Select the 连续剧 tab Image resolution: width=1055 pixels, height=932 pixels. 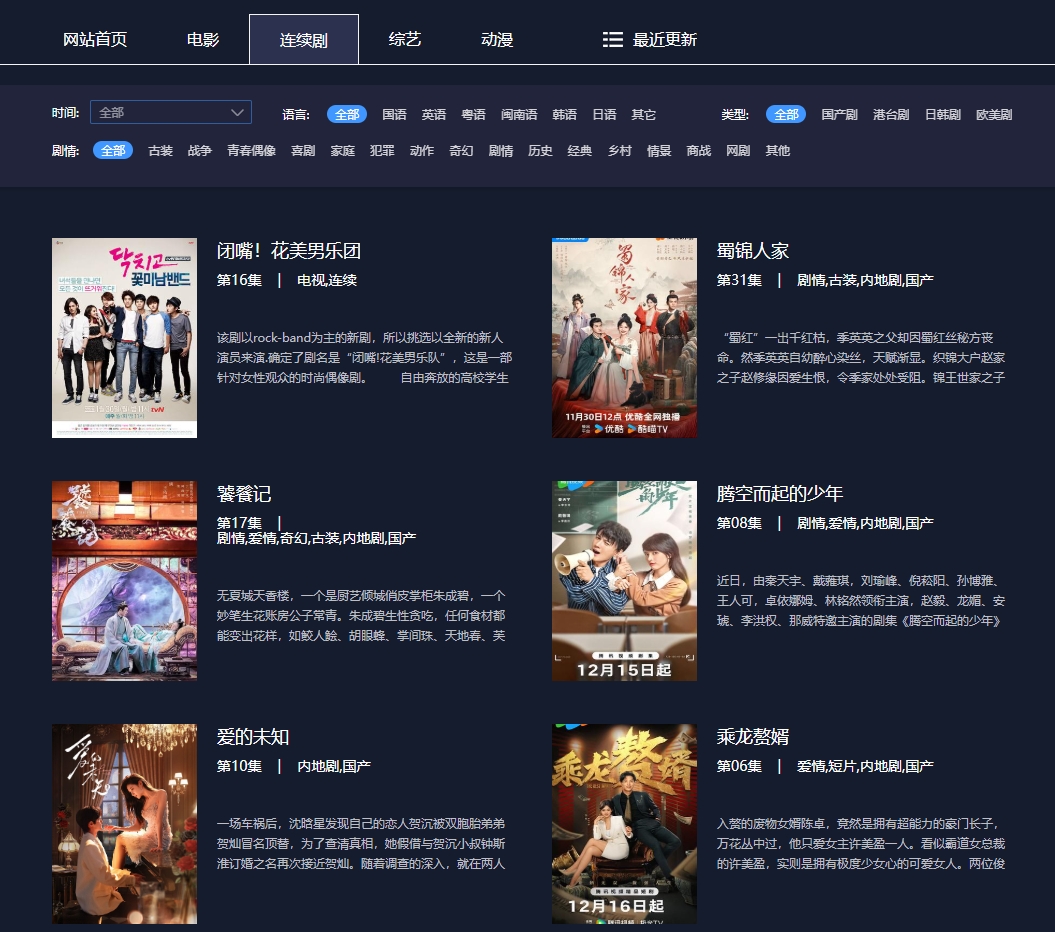click(303, 40)
